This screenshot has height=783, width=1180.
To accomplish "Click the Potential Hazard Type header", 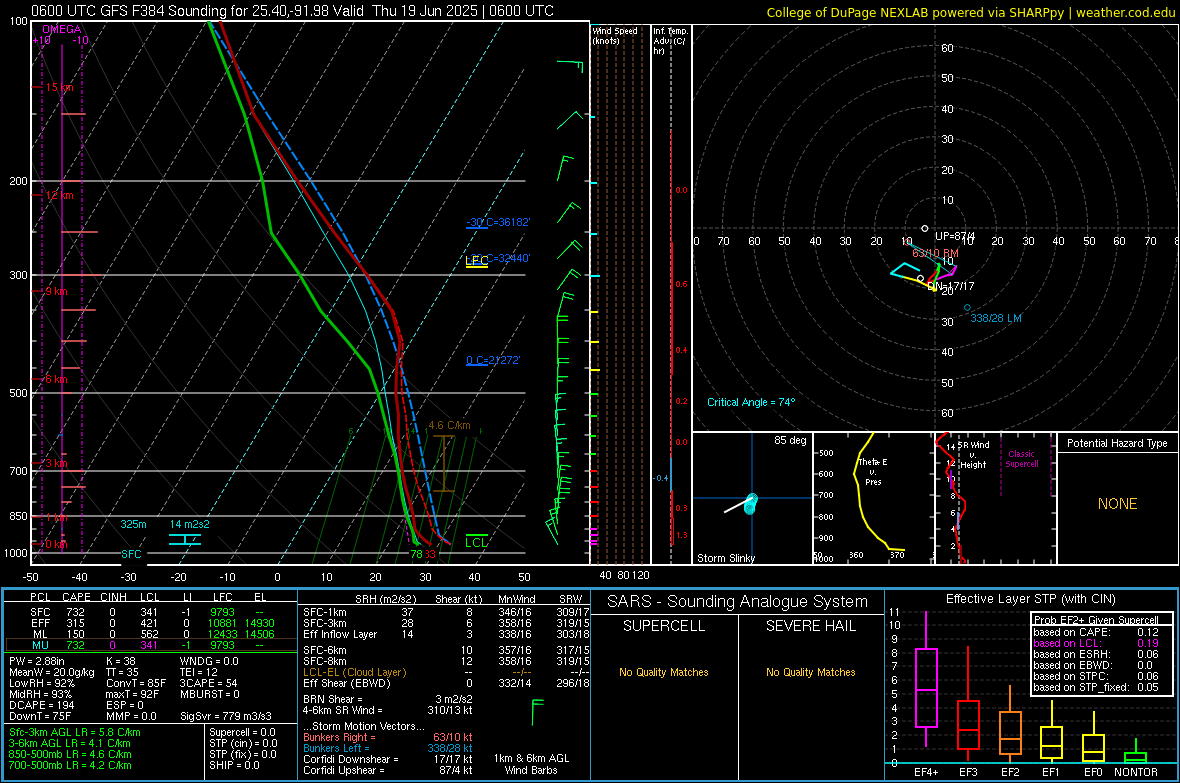I will click(x=1117, y=443).
